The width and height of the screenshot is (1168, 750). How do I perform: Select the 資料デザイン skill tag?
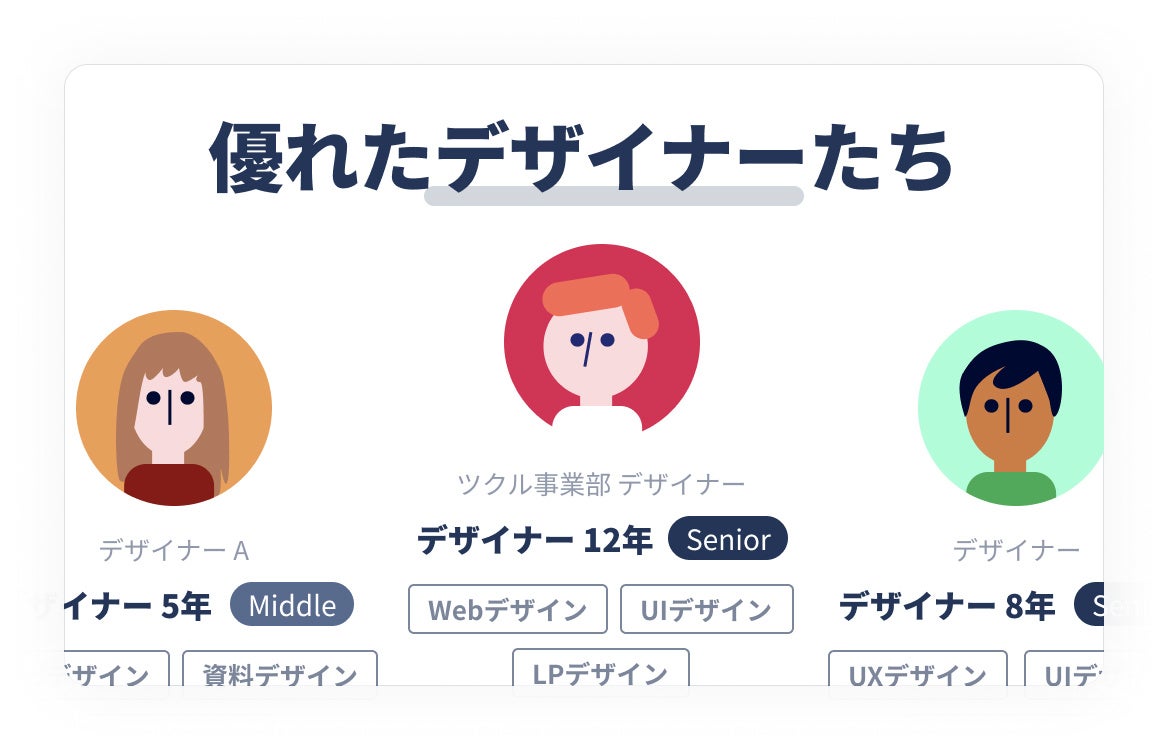279,674
